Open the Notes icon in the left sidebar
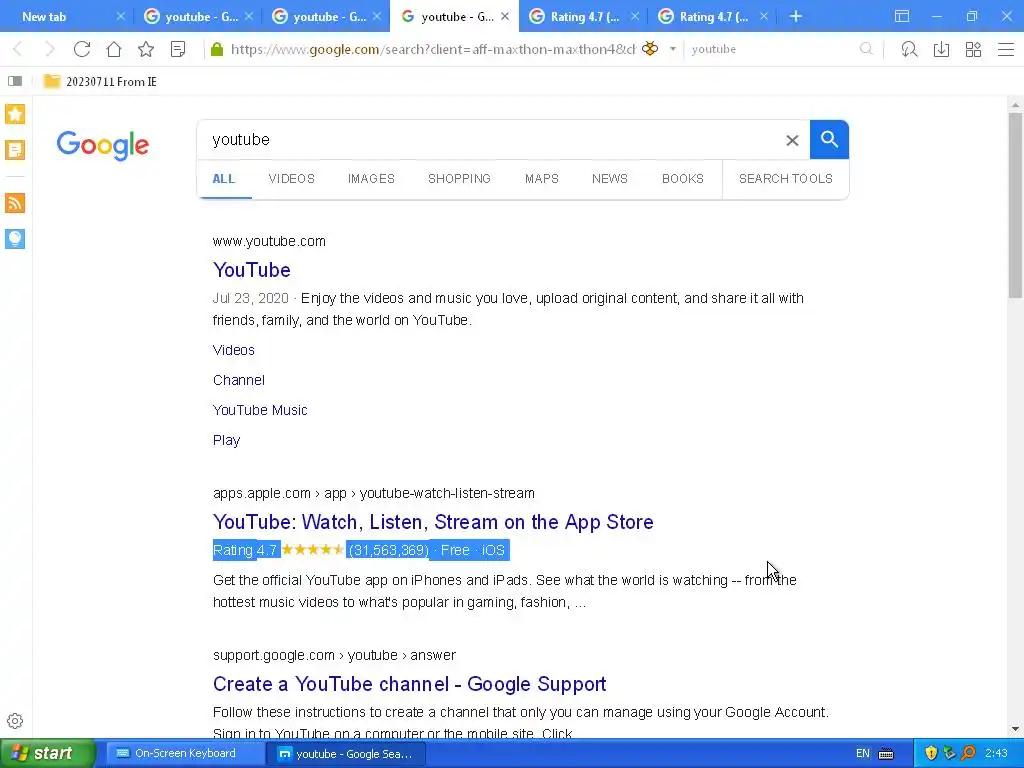 click(x=15, y=150)
